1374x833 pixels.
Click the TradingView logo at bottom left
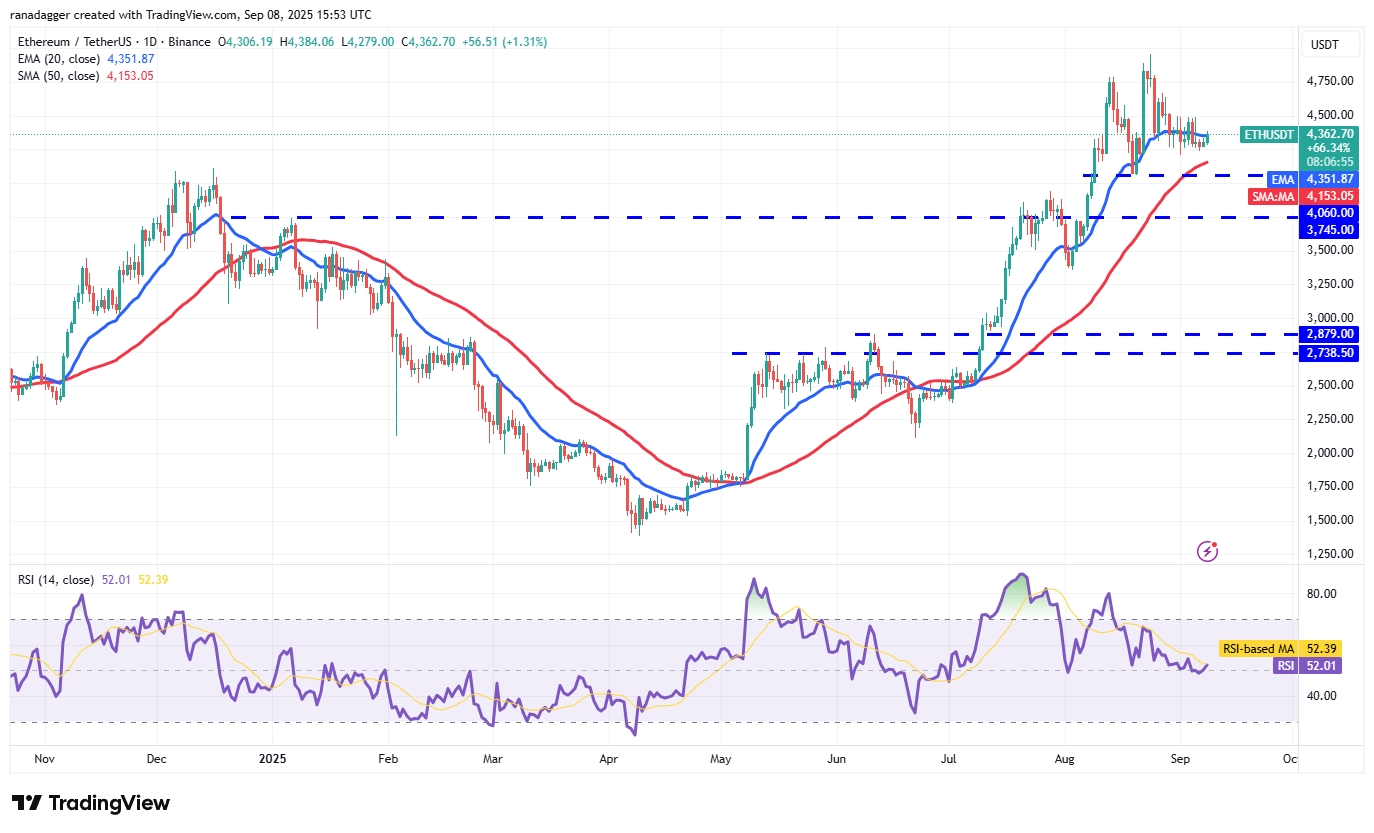pyautogui.click(x=91, y=803)
